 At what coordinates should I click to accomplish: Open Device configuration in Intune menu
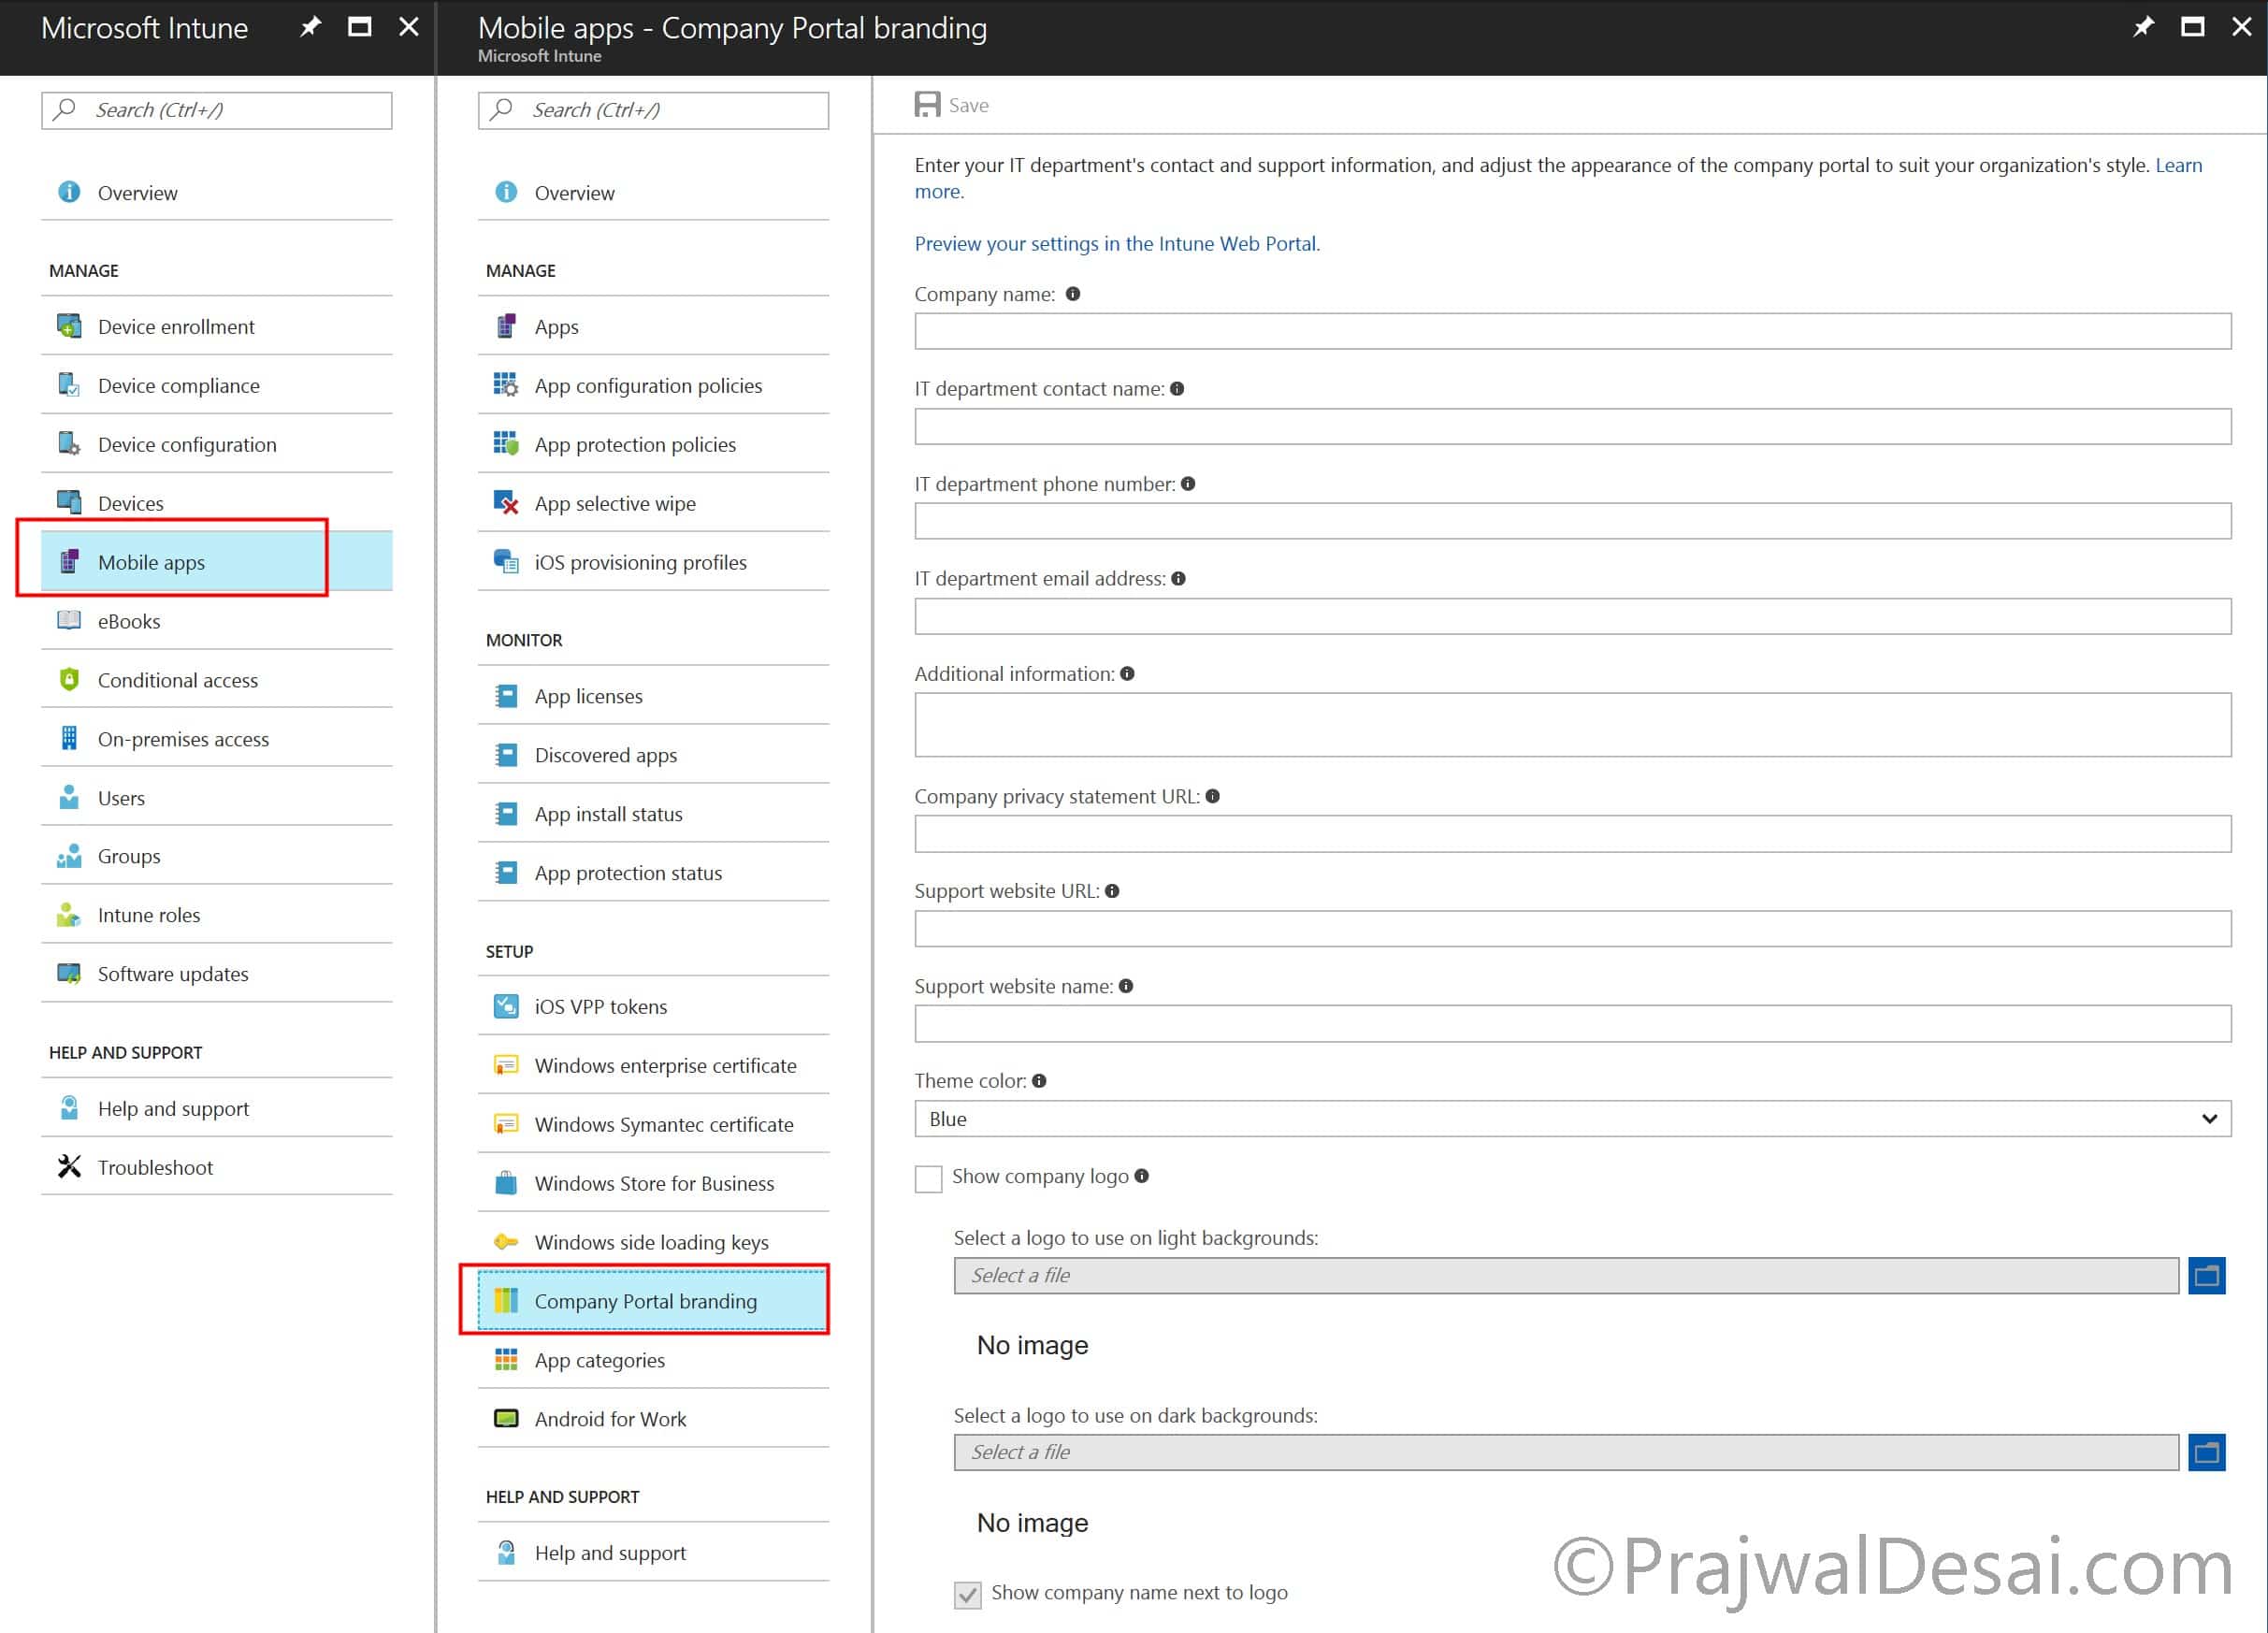pos(217,444)
